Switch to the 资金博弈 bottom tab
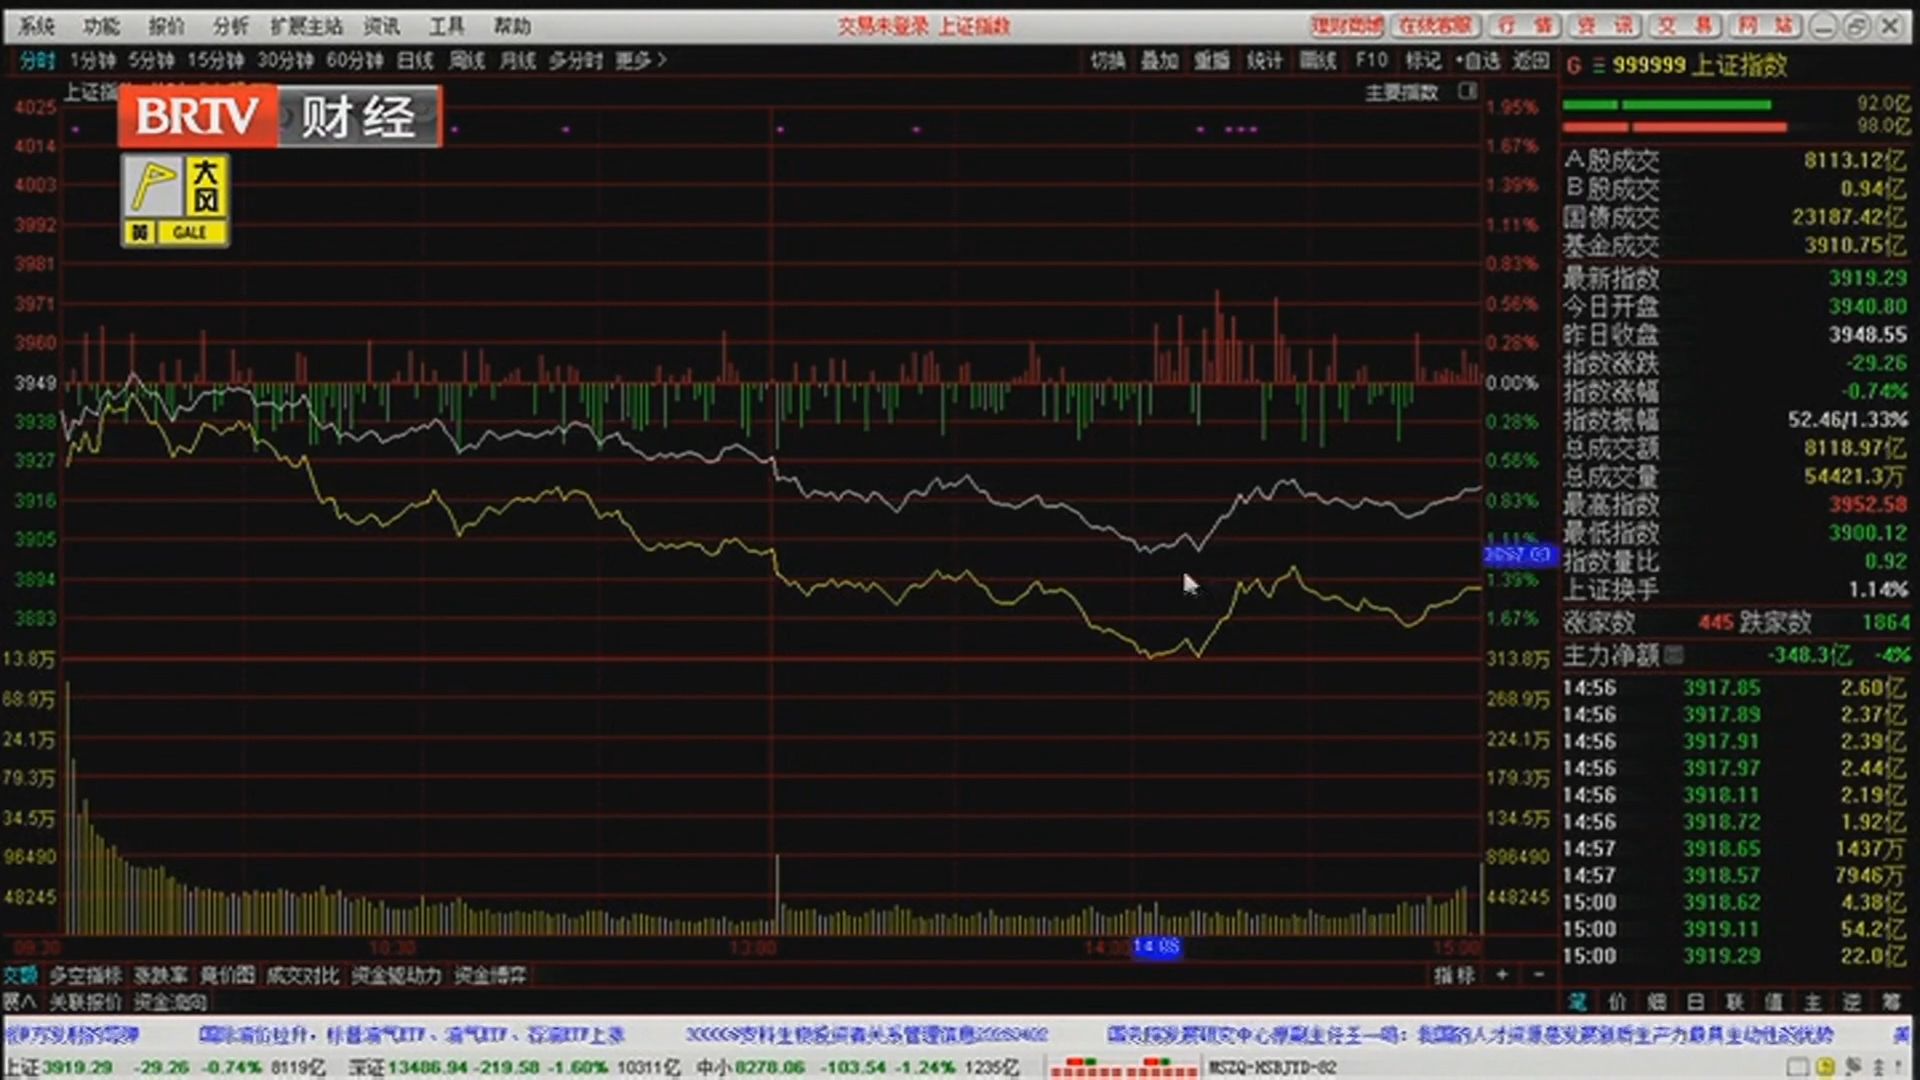 click(x=491, y=975)
